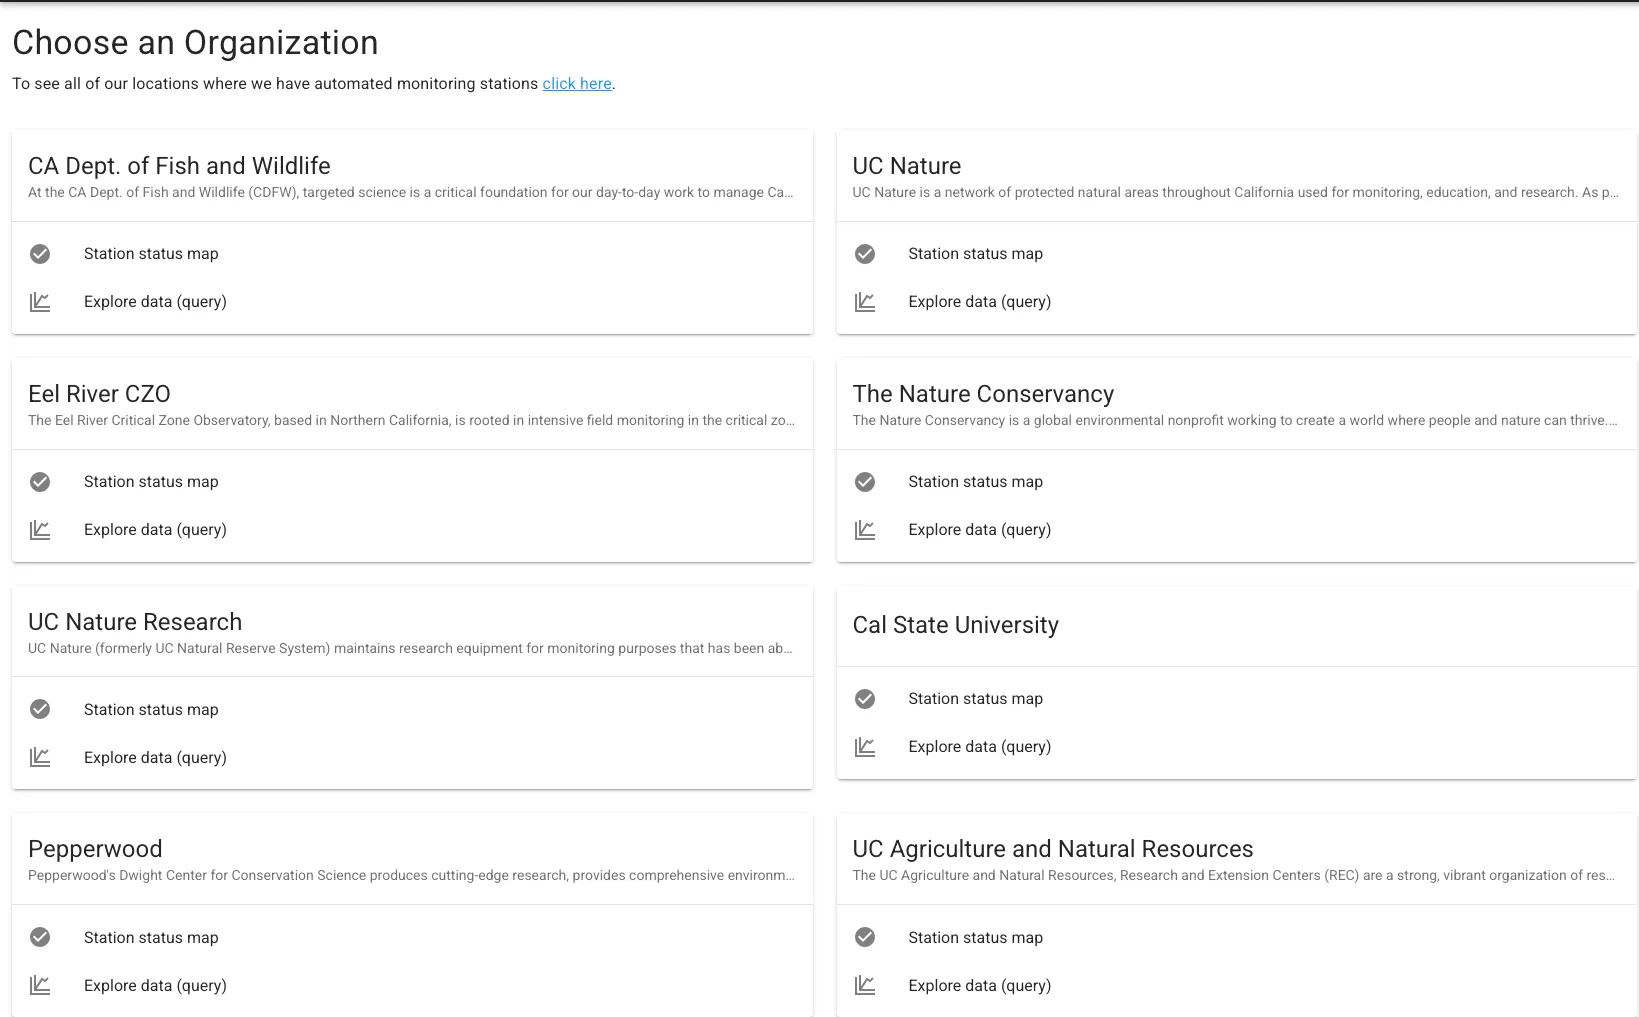Click the Eel River Critical Zone Observatory description
Screen dimensions: 1639x1017
coord(411,421)
